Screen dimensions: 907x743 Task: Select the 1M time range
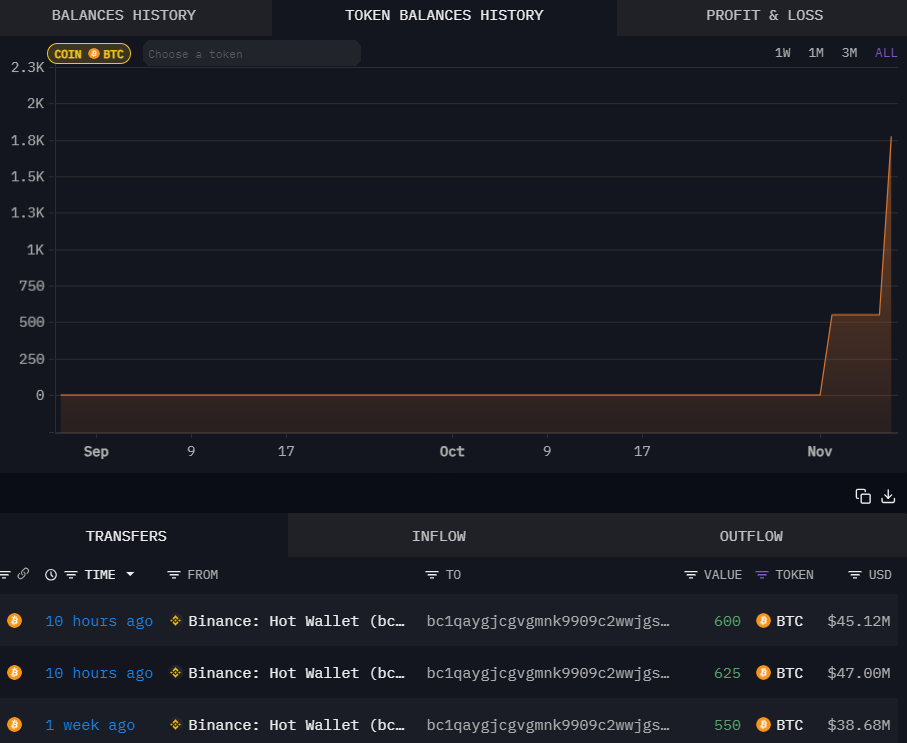point(816,53)
